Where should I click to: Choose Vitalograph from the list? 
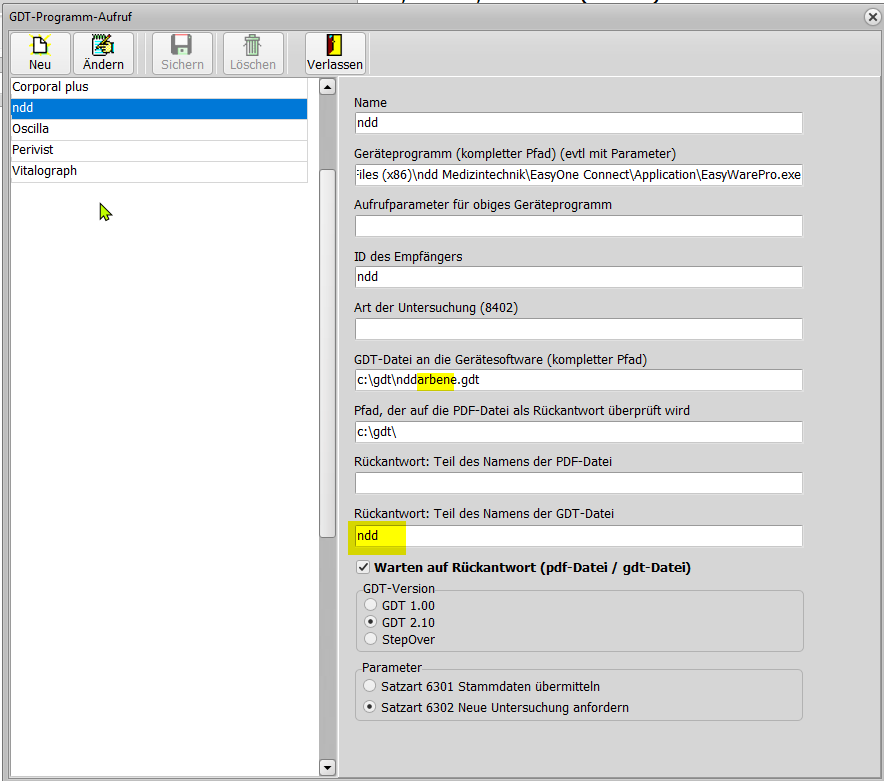click(x=158, y=171)
